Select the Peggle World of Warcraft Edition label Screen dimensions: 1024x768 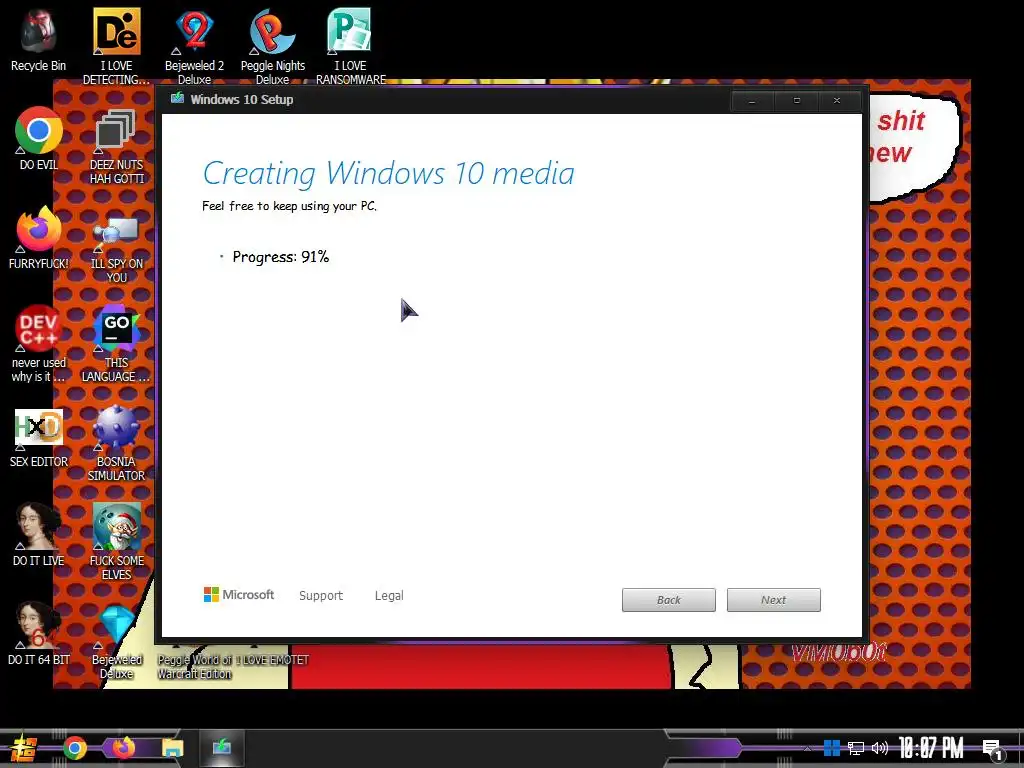(x=194, y=667)
